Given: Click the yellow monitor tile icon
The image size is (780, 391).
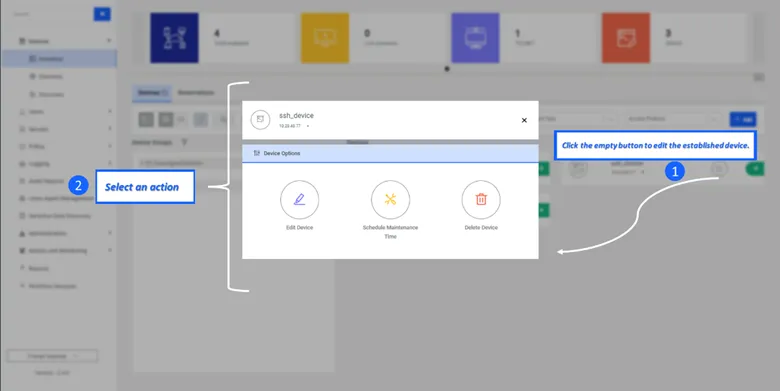Looking at the screenshot, I should click(x=325, y=38).
